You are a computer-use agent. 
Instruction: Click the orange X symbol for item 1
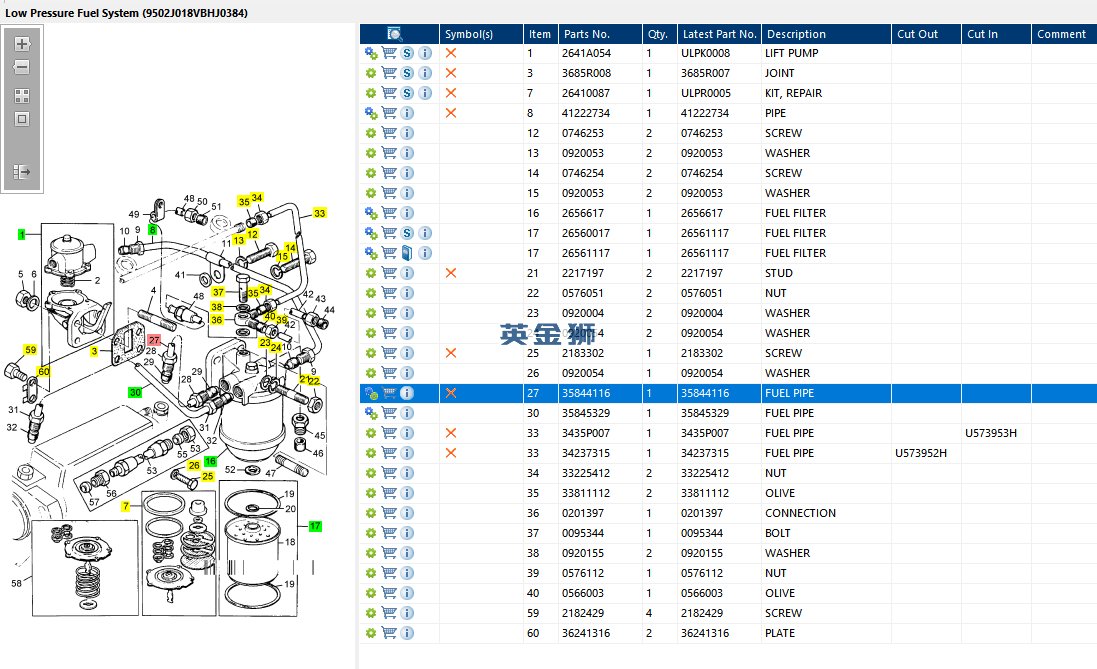tap(451, 53)
